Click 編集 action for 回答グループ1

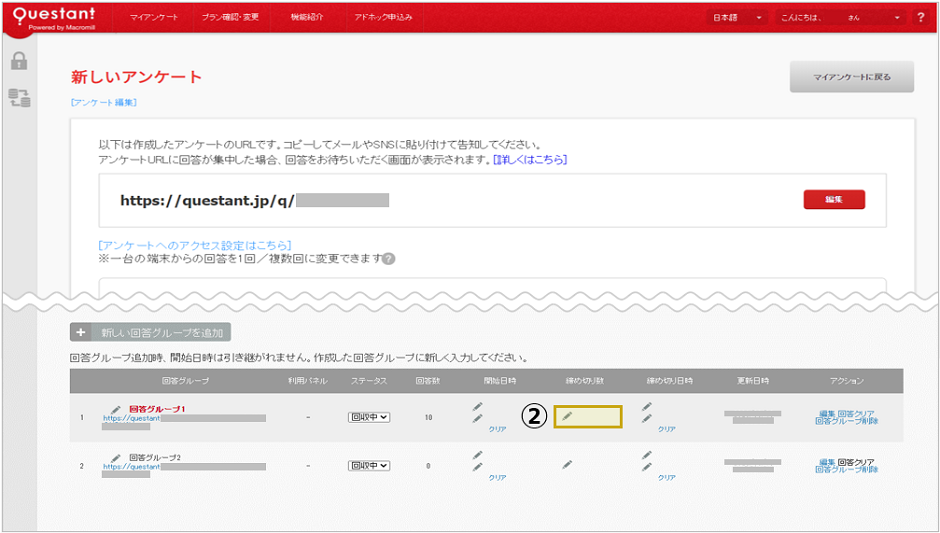[827, 414]
